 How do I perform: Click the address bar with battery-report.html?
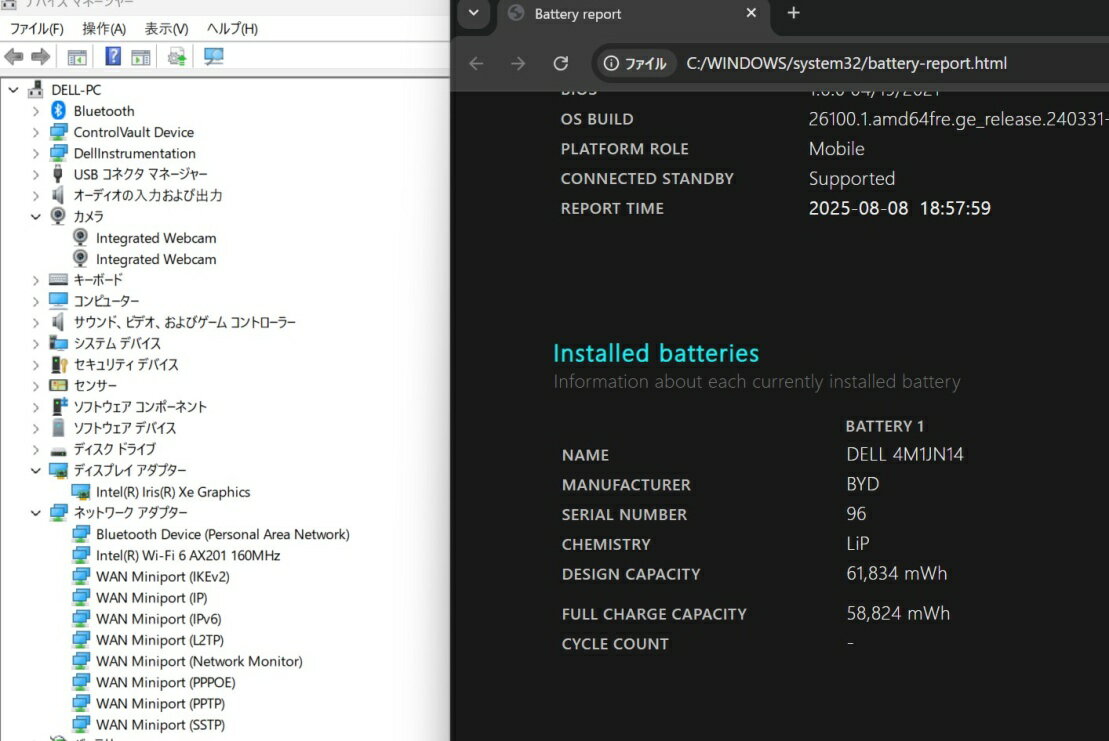pyautogui.click(x=846, y=64)
